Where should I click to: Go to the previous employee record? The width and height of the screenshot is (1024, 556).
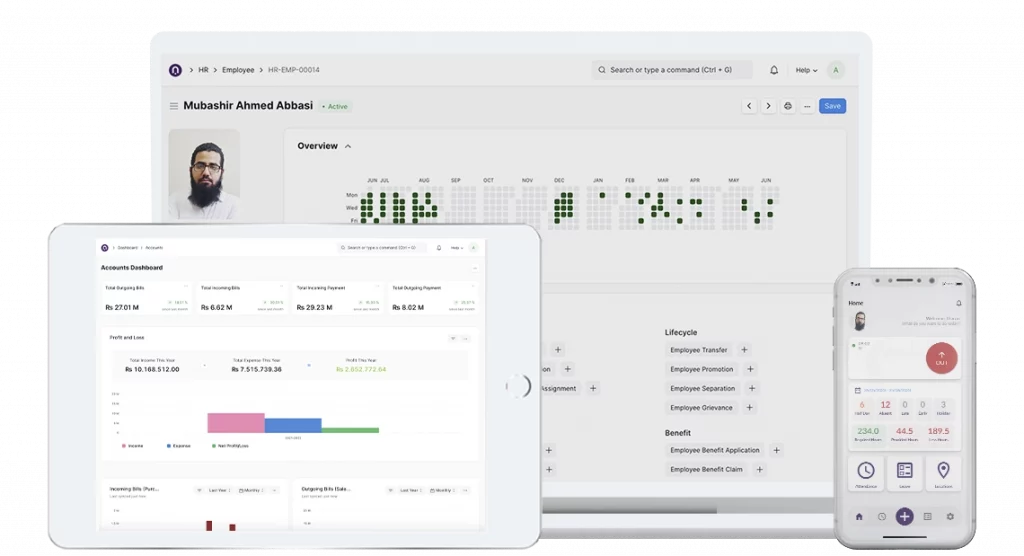[x=749, y=106]
